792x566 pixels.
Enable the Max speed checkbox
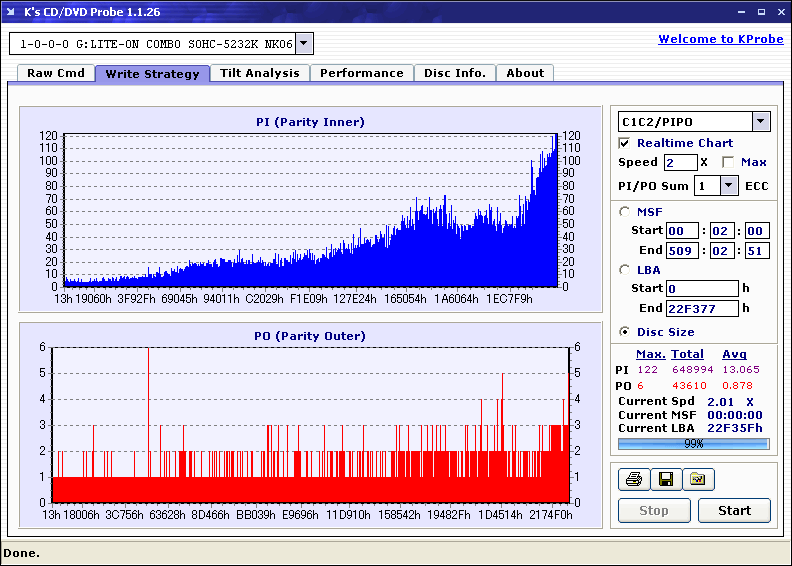728,162
